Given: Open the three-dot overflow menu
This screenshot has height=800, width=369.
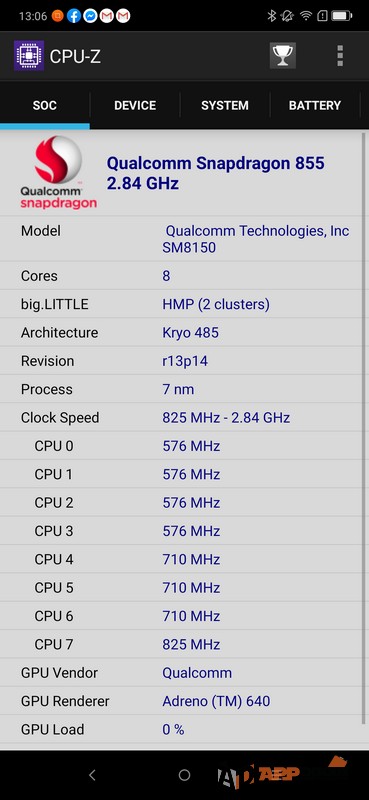Looking at the screenshot, I should [340, 56].
